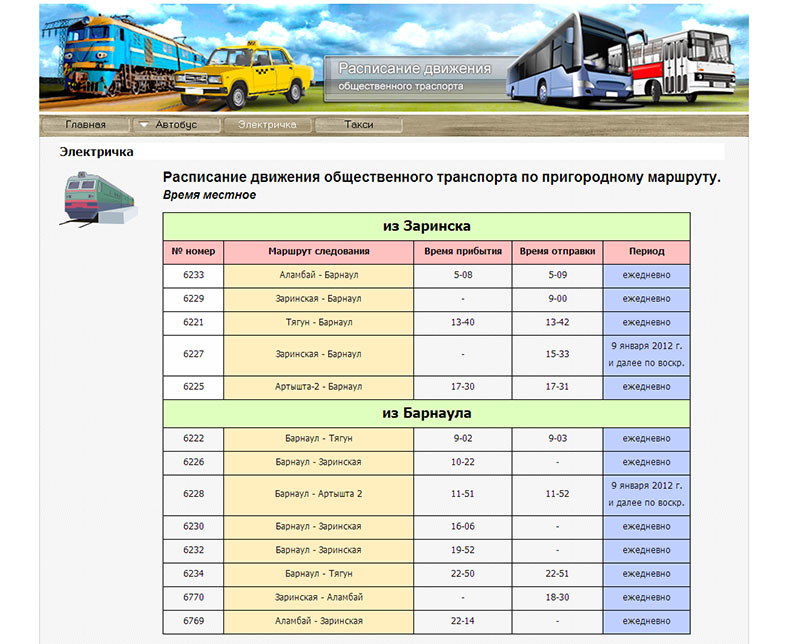Click departure time 11-52

[x=558, y=494]
